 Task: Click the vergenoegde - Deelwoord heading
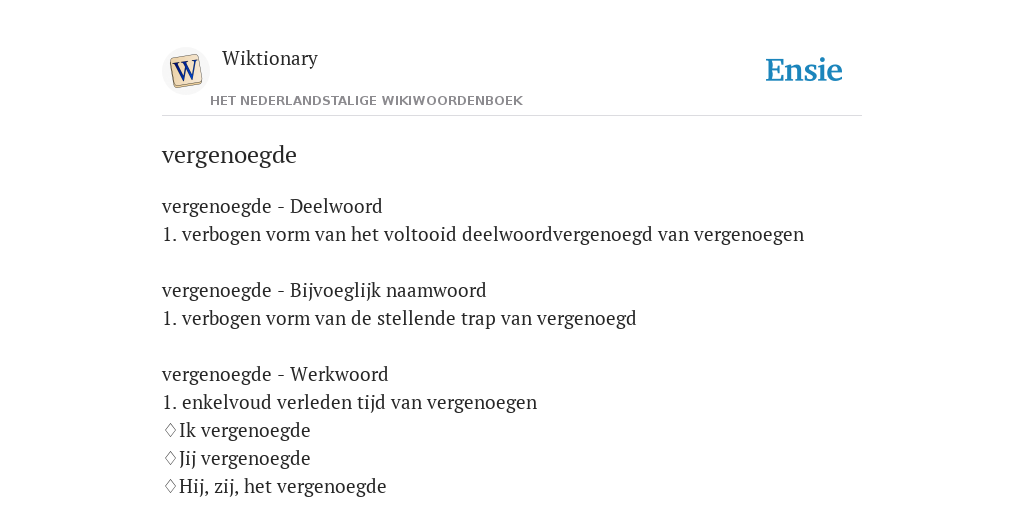click(x=272, y=206)
